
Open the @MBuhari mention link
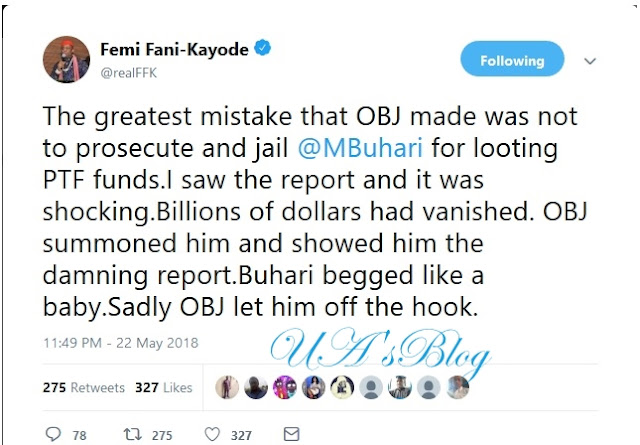(x=360, y=148)
